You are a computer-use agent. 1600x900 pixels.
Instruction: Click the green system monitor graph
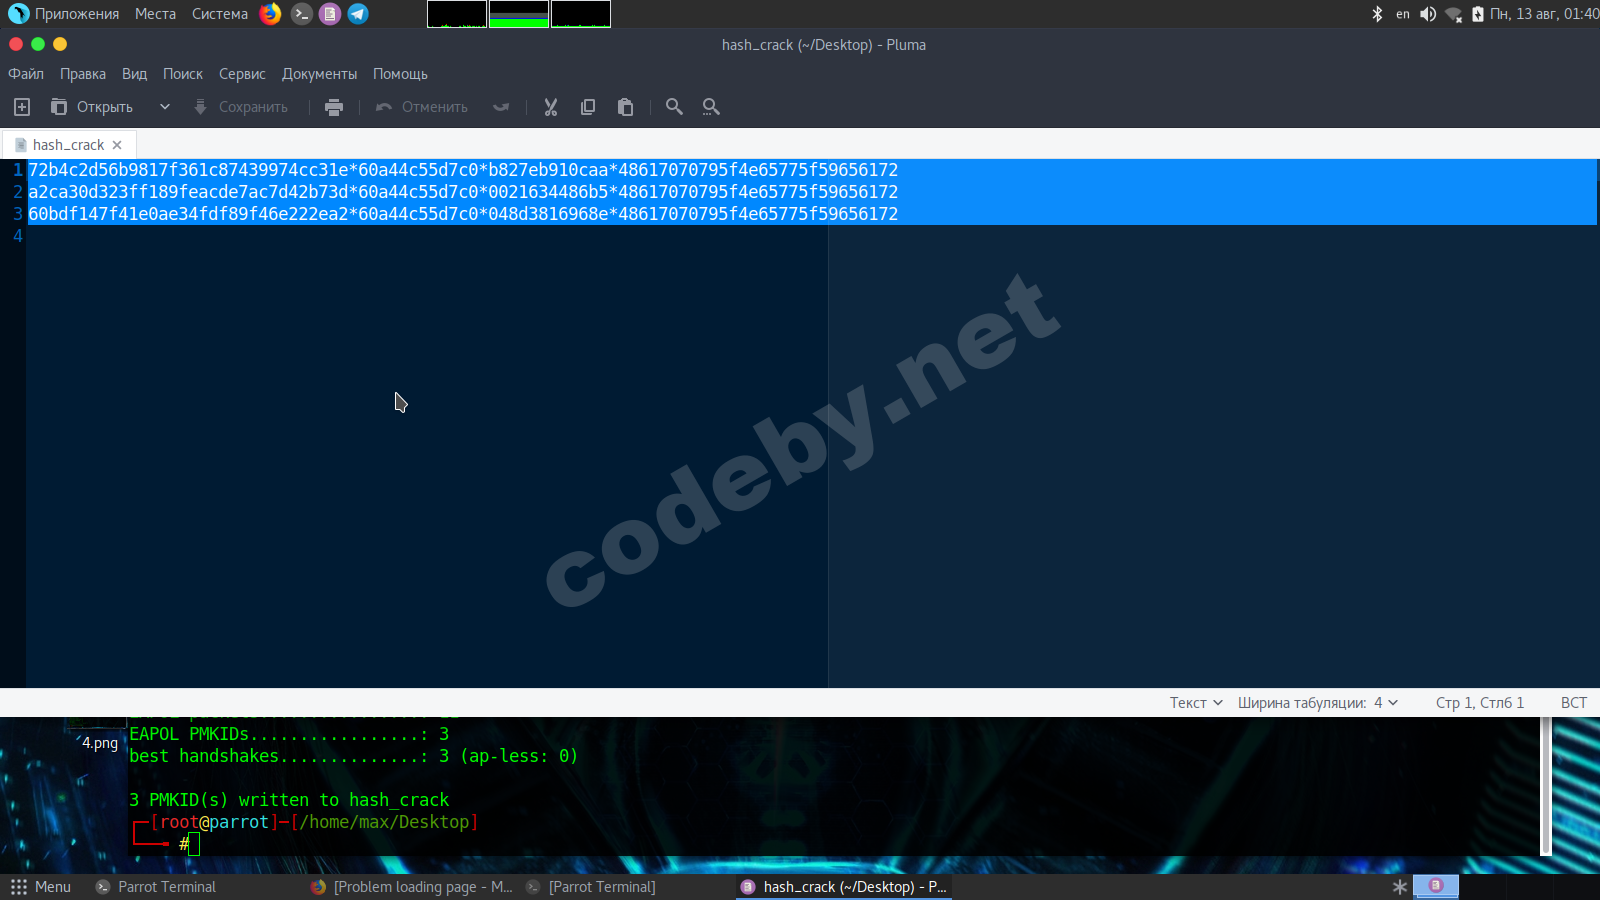click(519, 14)
